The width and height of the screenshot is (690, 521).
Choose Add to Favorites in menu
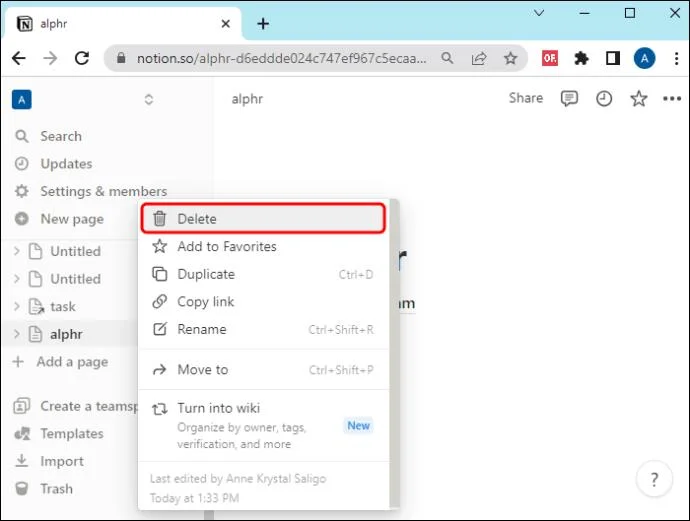point(263,246)
